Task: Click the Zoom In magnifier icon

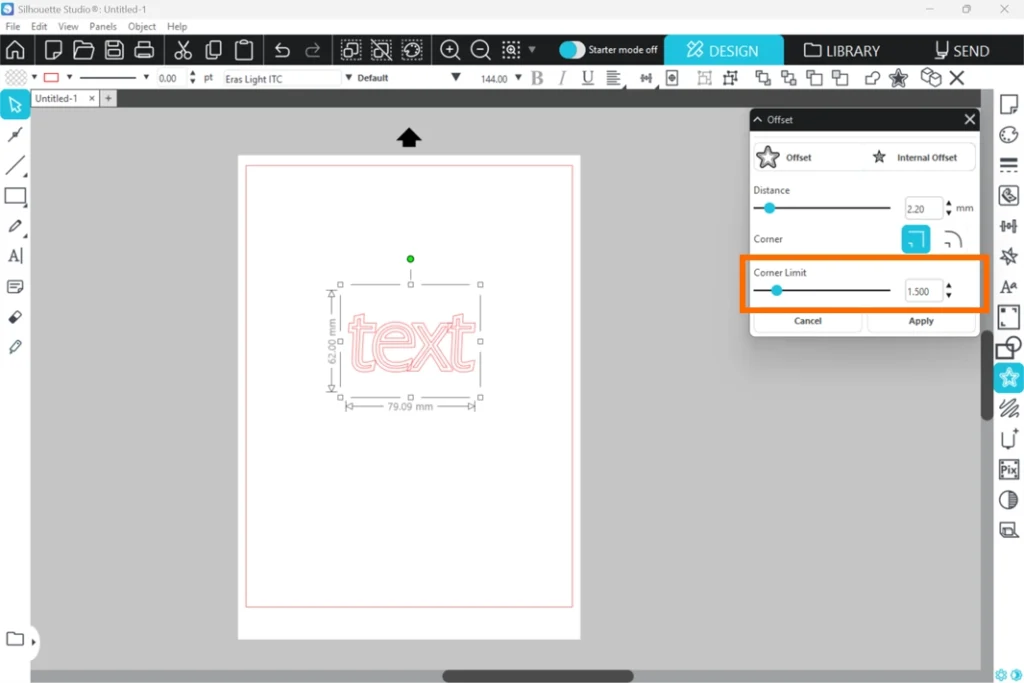Action: click(450, 50)
